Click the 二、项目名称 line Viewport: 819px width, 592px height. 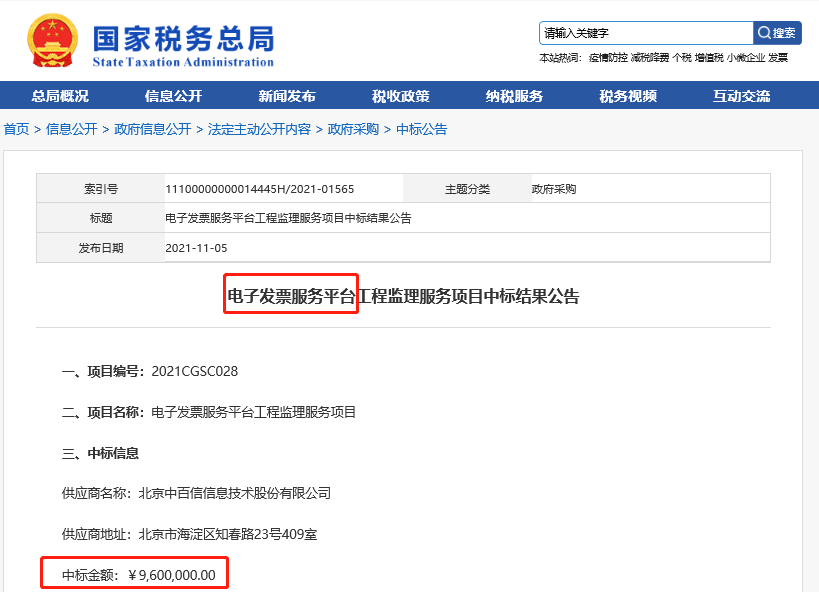[x=209, y=412]
